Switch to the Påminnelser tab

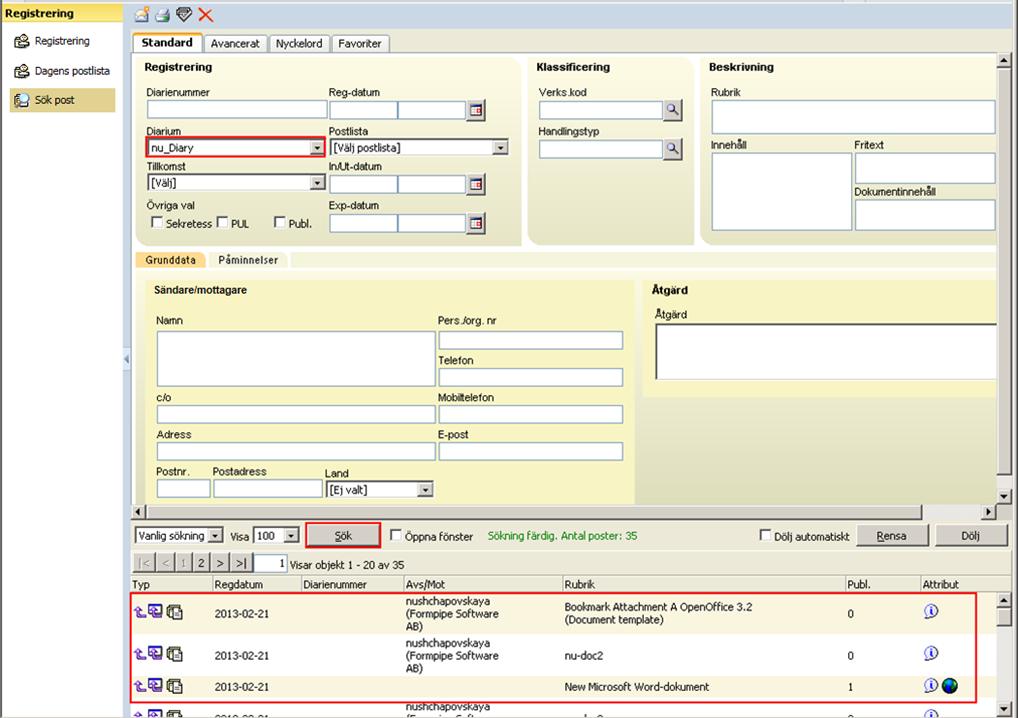(x=248, y=260)
